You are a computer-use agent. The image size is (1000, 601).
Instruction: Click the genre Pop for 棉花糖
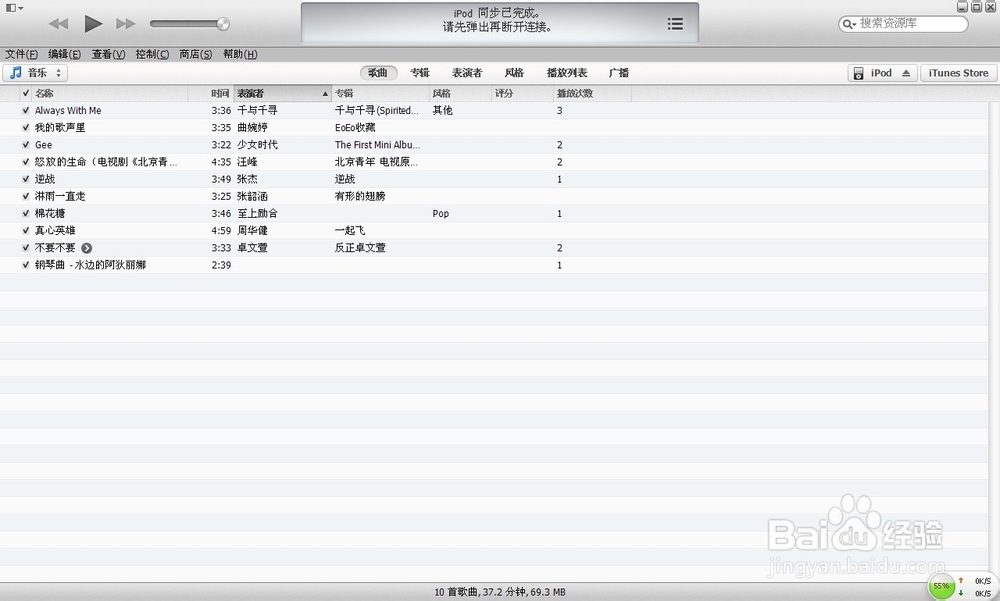441,214
